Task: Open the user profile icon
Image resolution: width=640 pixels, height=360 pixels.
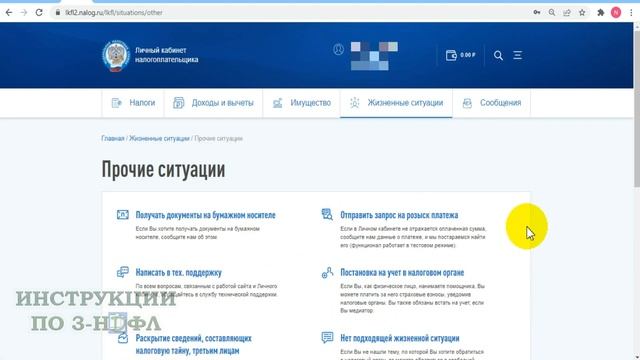Action: click(338, 50)
